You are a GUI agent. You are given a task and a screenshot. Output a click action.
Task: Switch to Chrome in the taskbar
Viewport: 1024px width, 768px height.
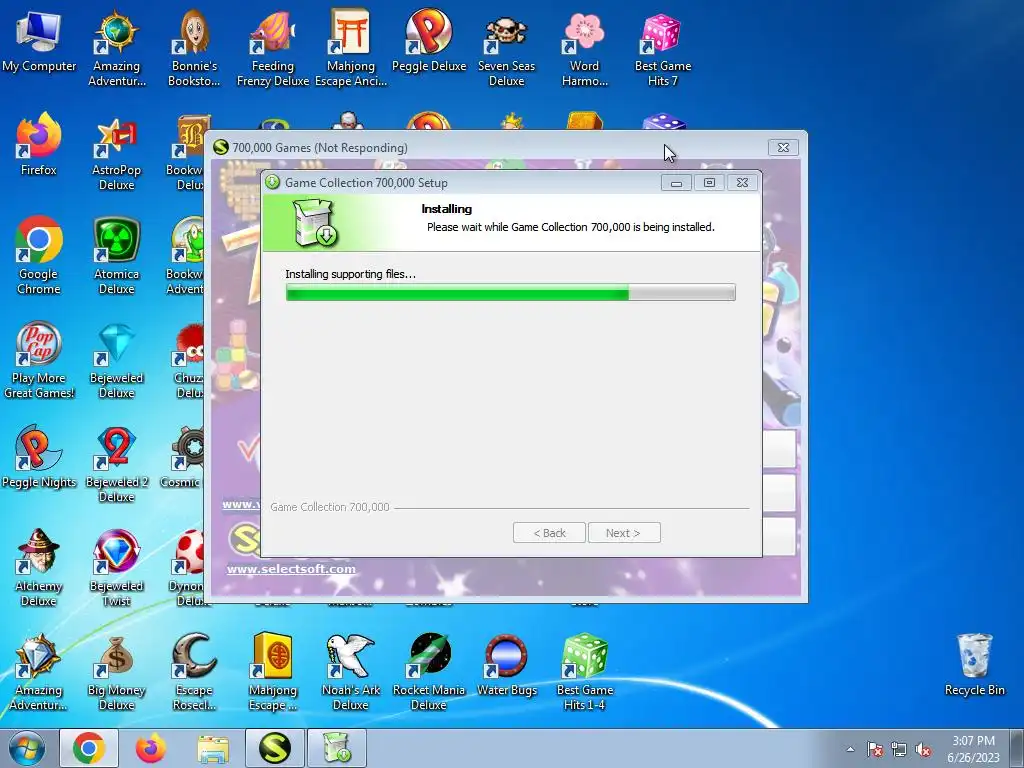[x=89, y=748]
